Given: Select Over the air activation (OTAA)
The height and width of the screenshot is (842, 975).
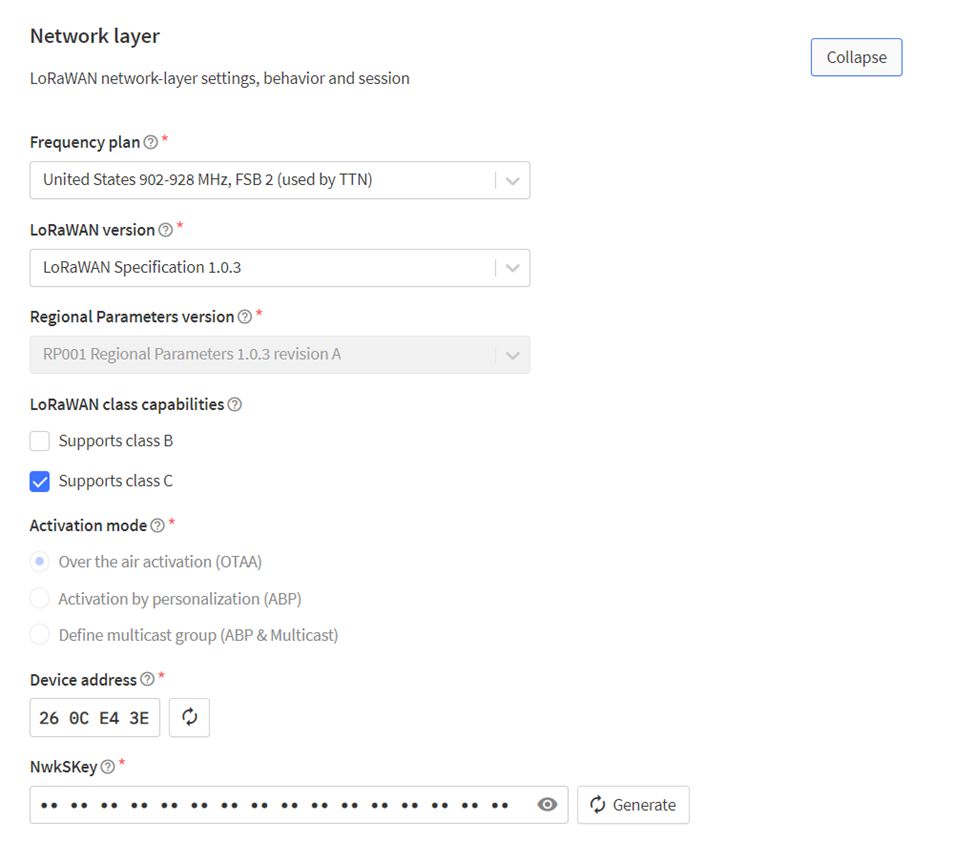Looking at the screenshot, I should [x=40, y=562].
